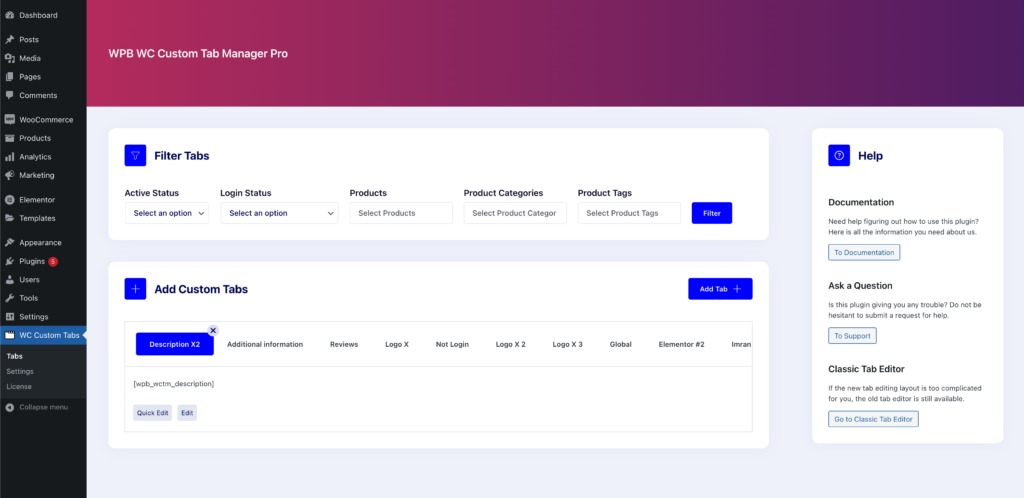Click the Analytics bar chart icon
Screen dimensions: 1024x498
[x=9, y=157]
